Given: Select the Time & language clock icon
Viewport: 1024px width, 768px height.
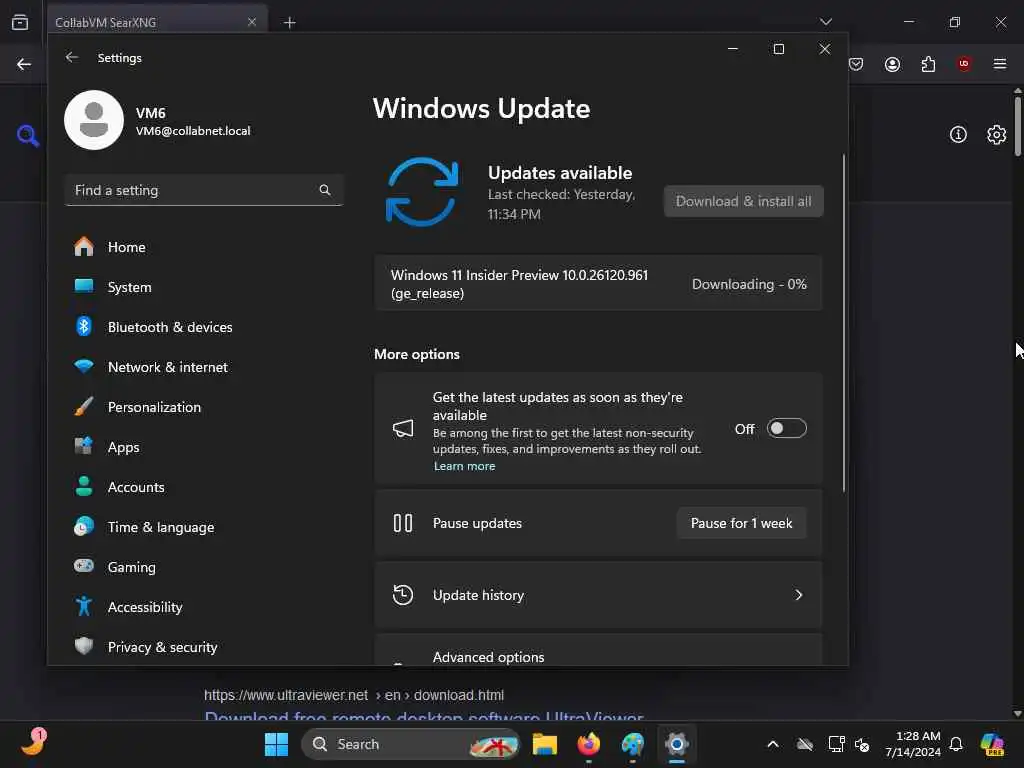Looking at the screenshot, I should click(84, 526).
